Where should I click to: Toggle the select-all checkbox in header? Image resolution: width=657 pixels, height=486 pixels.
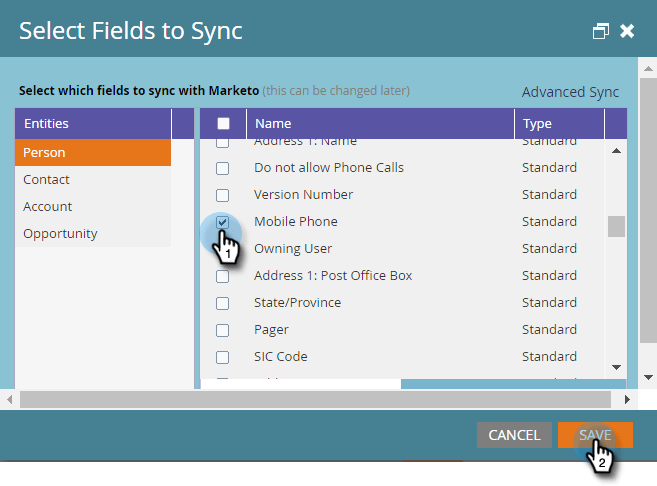pyautogui.click(x=223, y=124)
